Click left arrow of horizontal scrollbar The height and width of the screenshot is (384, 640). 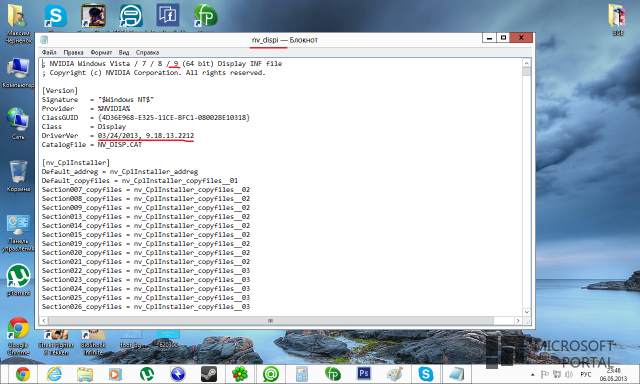point(44,321)
